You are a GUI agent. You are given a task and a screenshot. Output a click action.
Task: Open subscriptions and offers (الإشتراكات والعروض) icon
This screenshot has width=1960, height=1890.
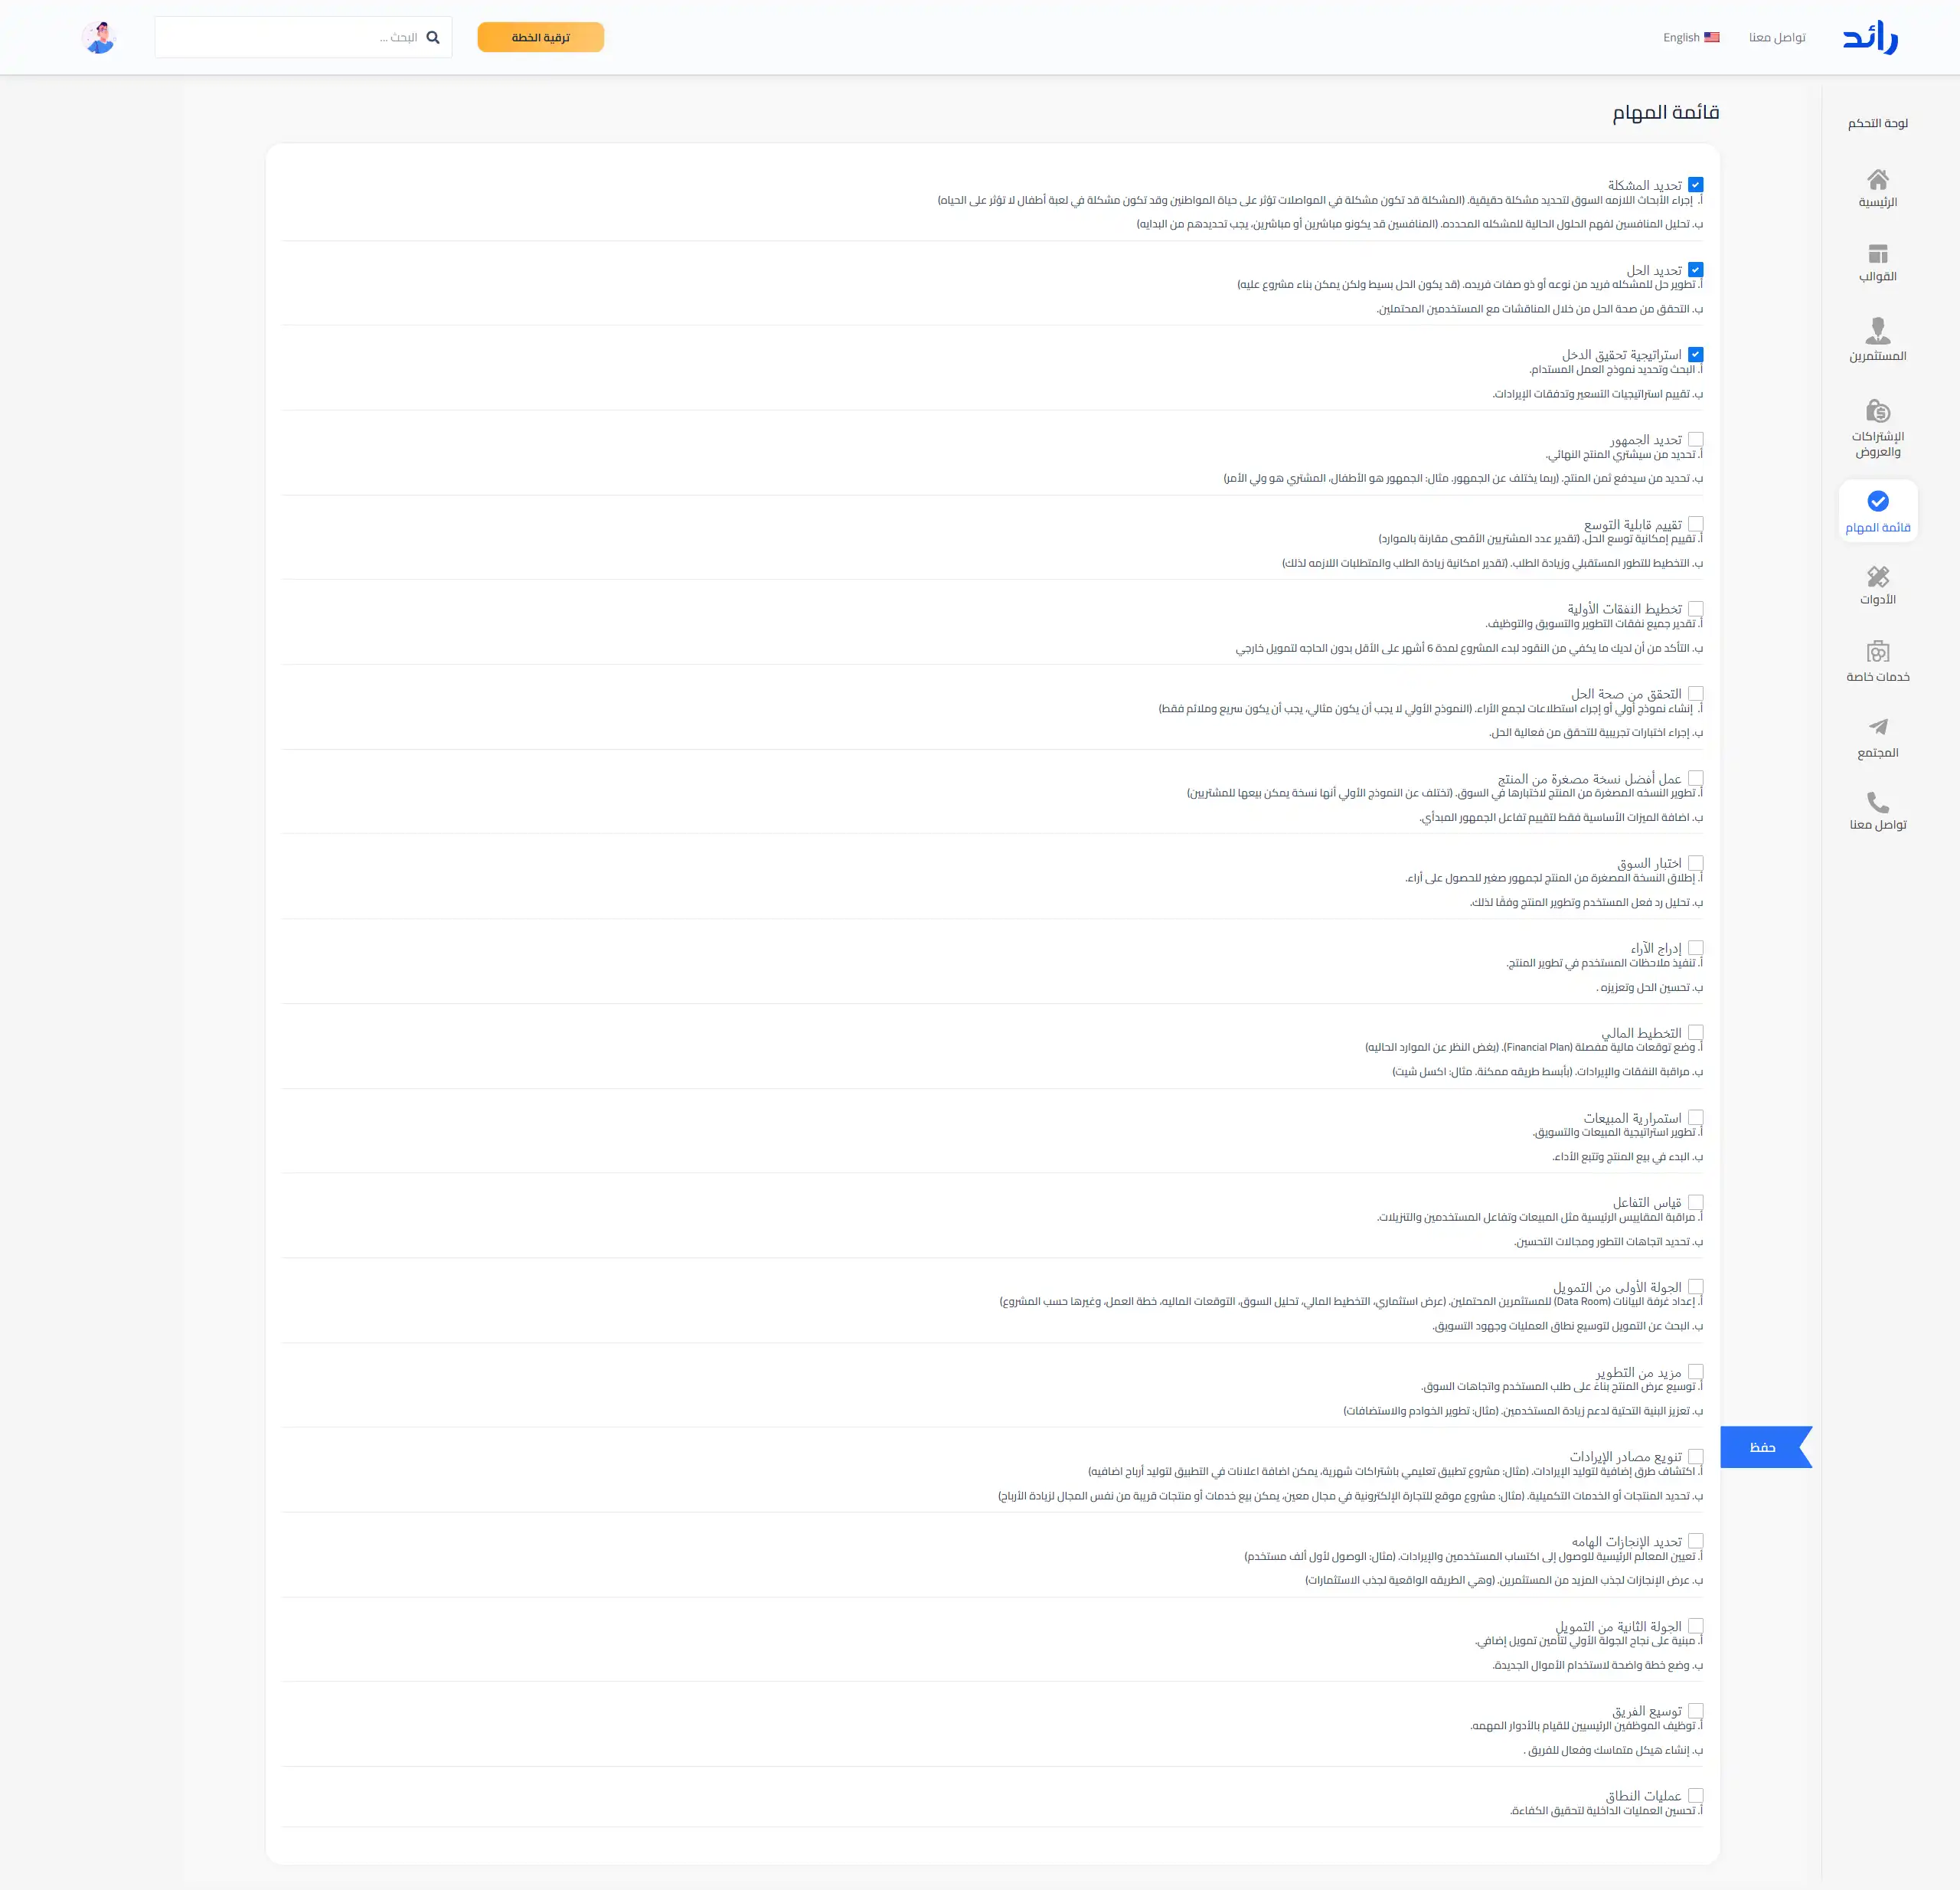1877,411
